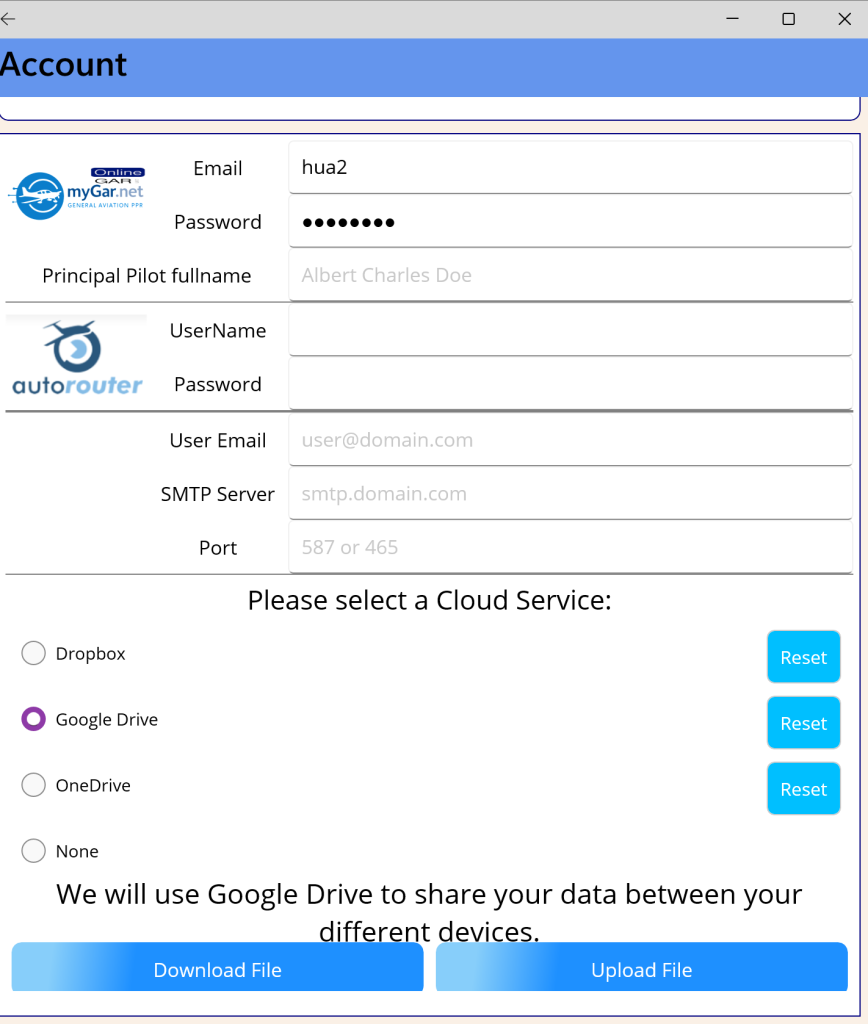Reset the Google Drive connection
The height and width of the screenshot is (1024, 868).
pos(803,723)
